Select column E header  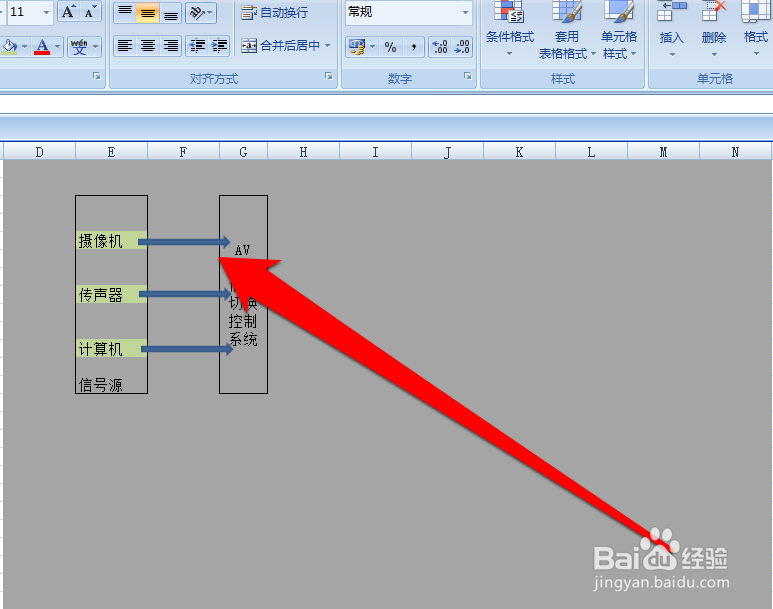111,152
